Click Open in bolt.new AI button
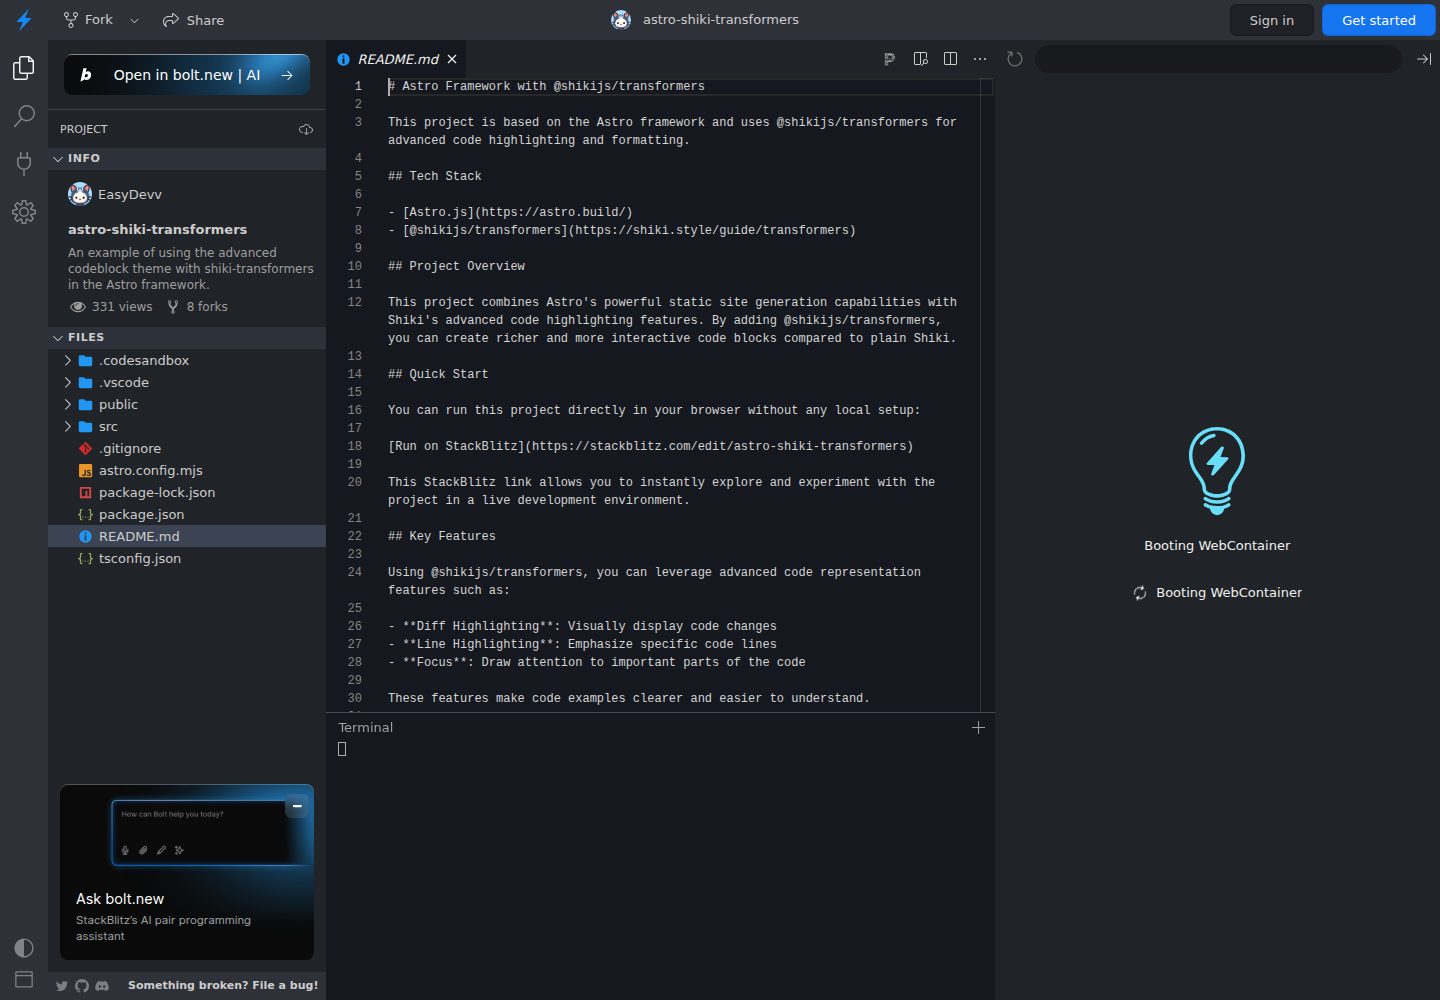 tap(187, 75)
